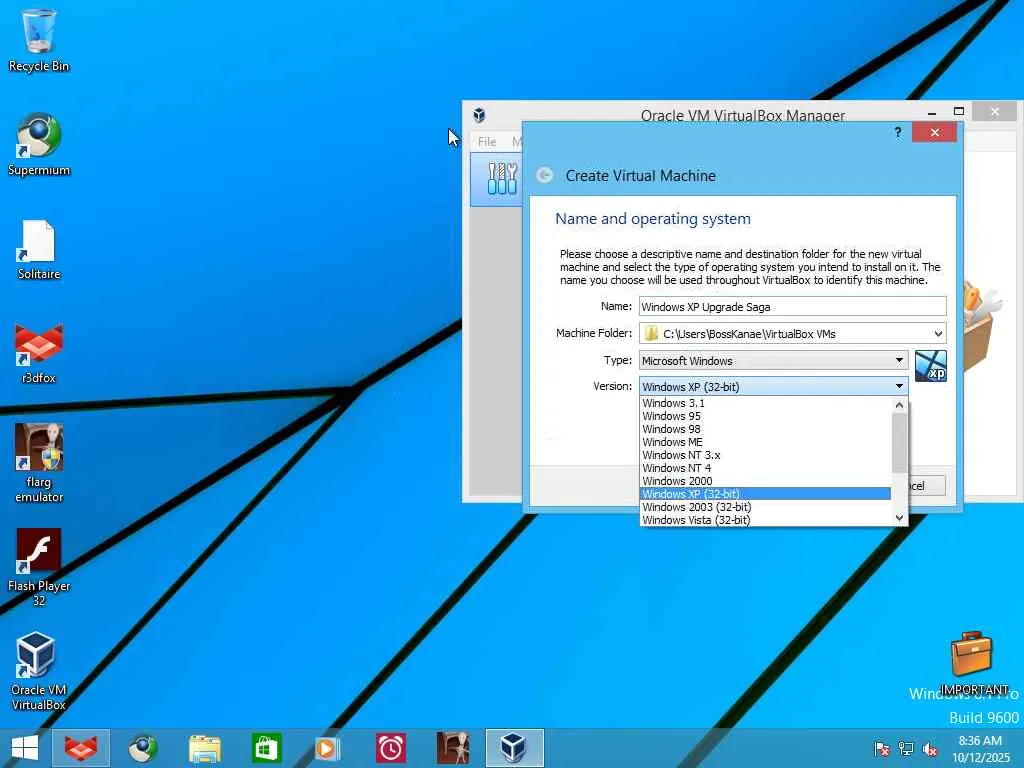The image size is (1024, 768).
Task: Choose Windows 2003 (32-bit) from the list
Action: pos(765,507)
